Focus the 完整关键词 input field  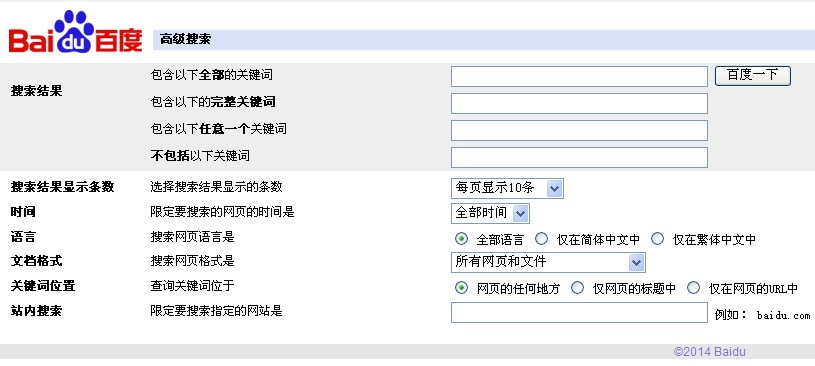pos(579,103)
